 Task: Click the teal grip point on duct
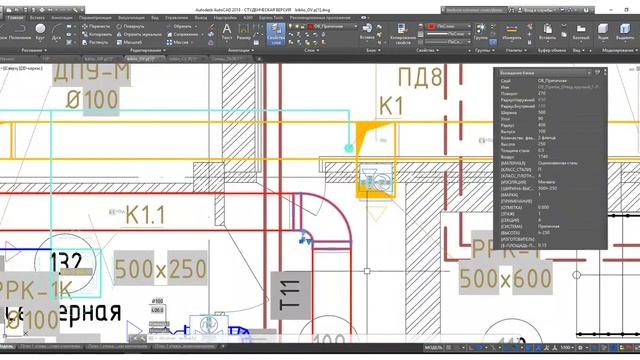coord(349,148)
